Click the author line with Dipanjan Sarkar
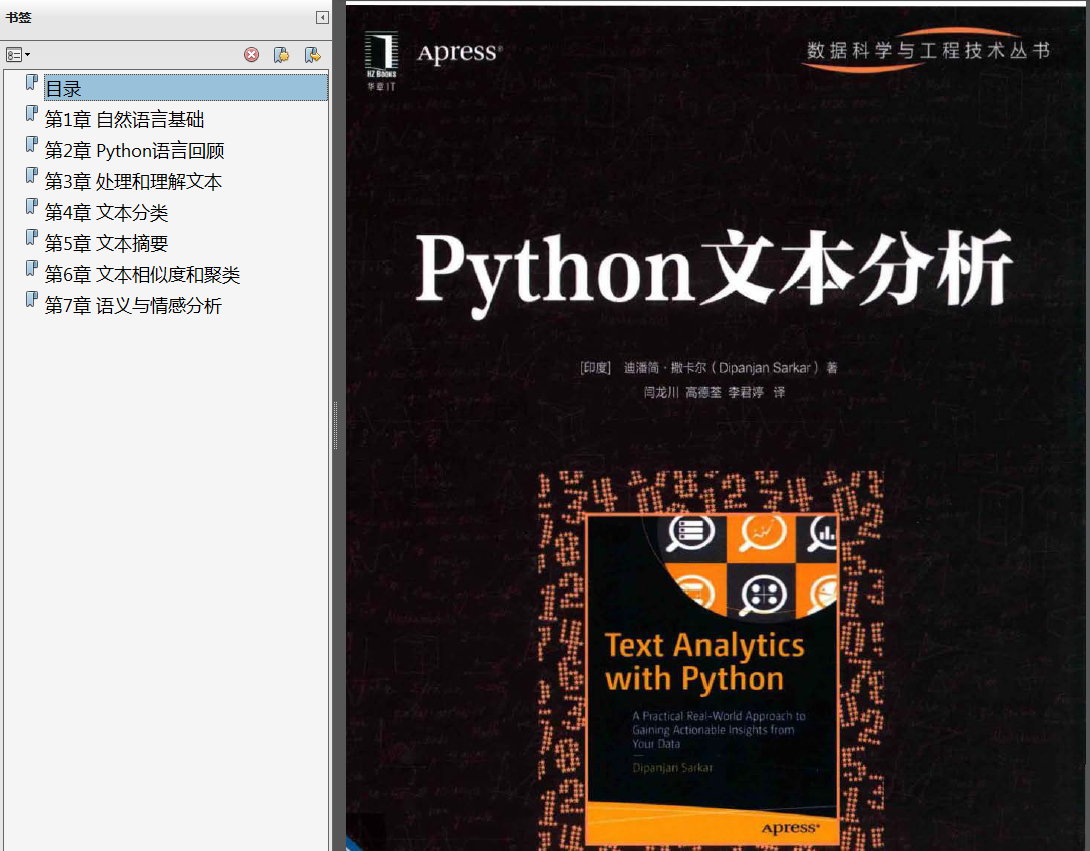 click(708, 368)
